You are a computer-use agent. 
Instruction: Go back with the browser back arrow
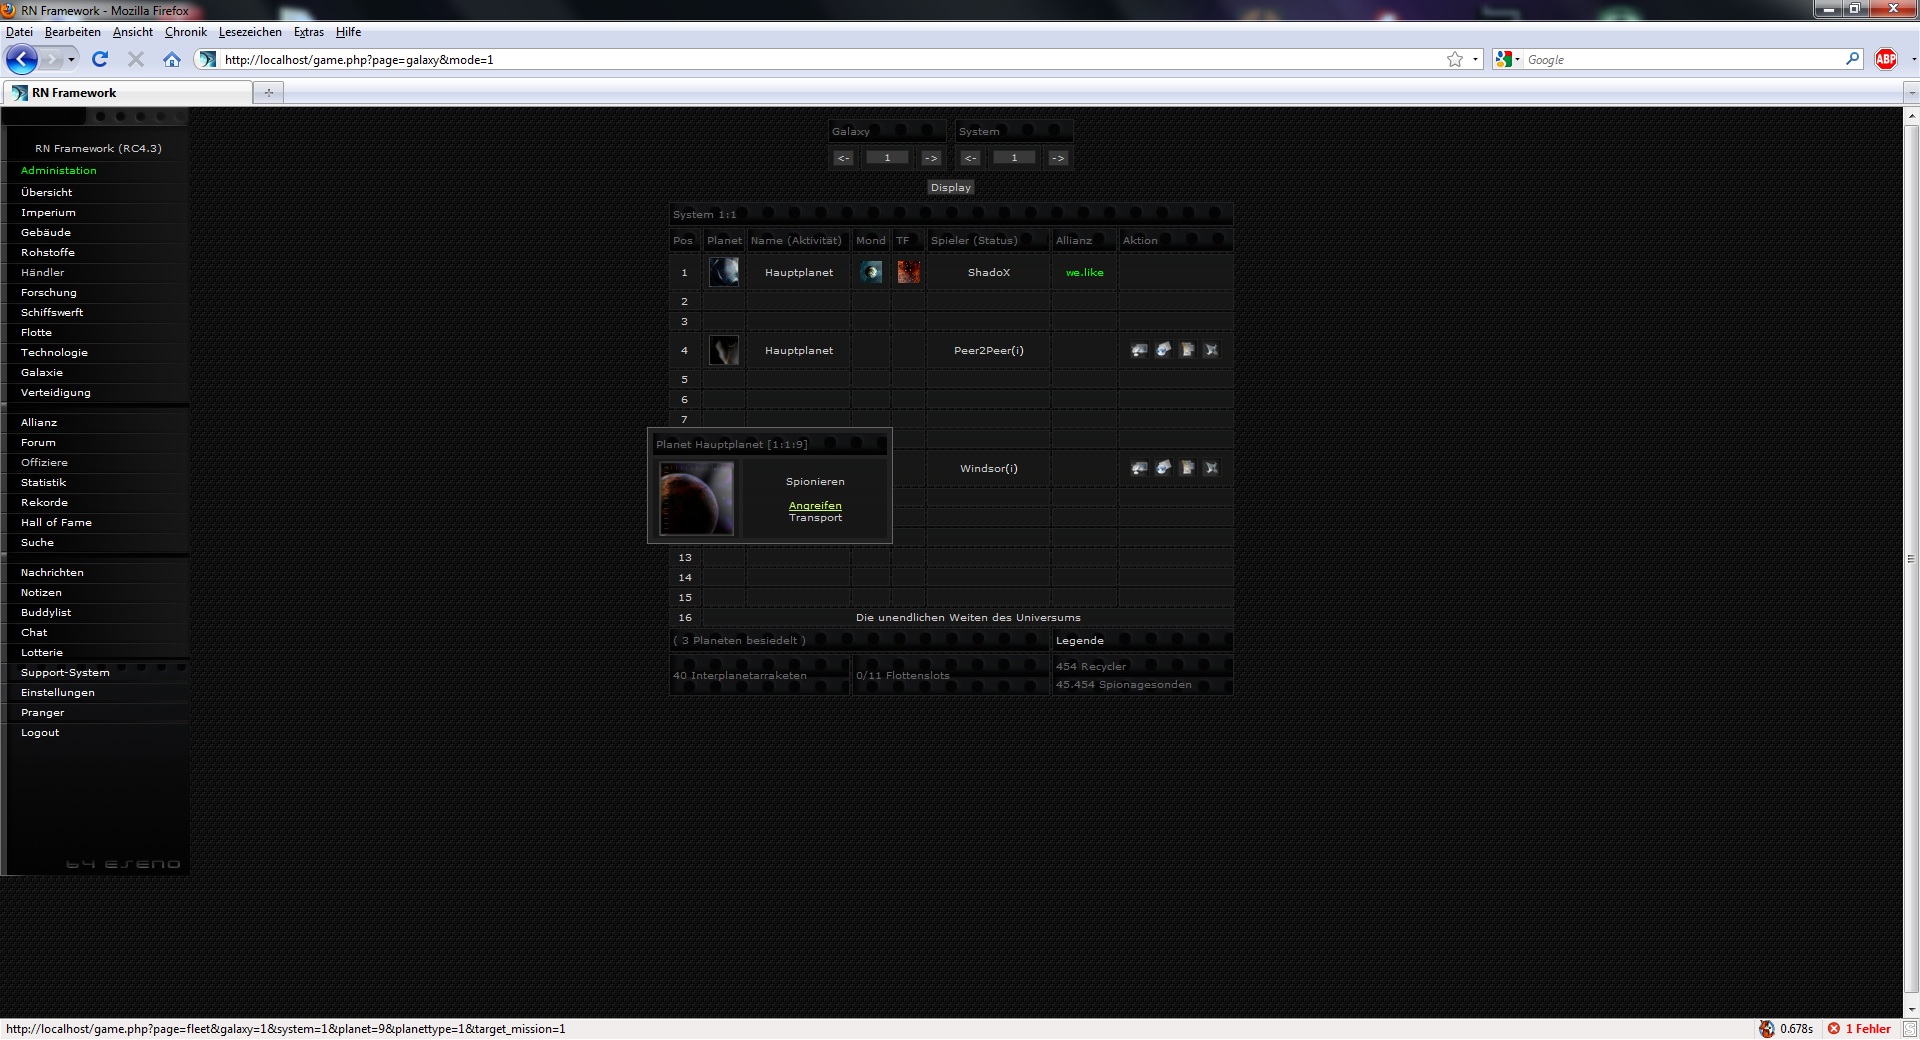[x=22, y=59]
